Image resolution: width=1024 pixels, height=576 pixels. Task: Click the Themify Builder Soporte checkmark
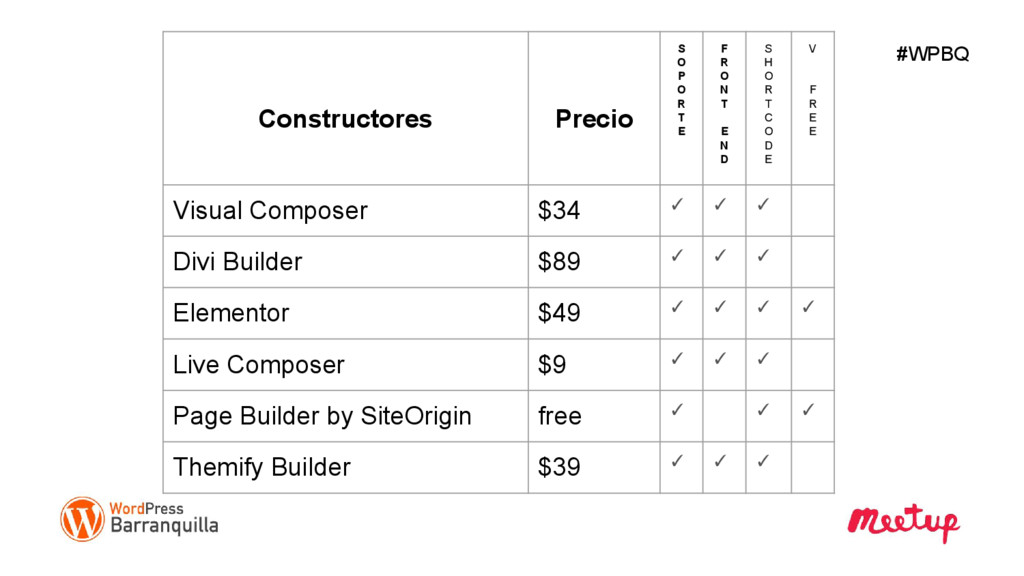point(677,461)
